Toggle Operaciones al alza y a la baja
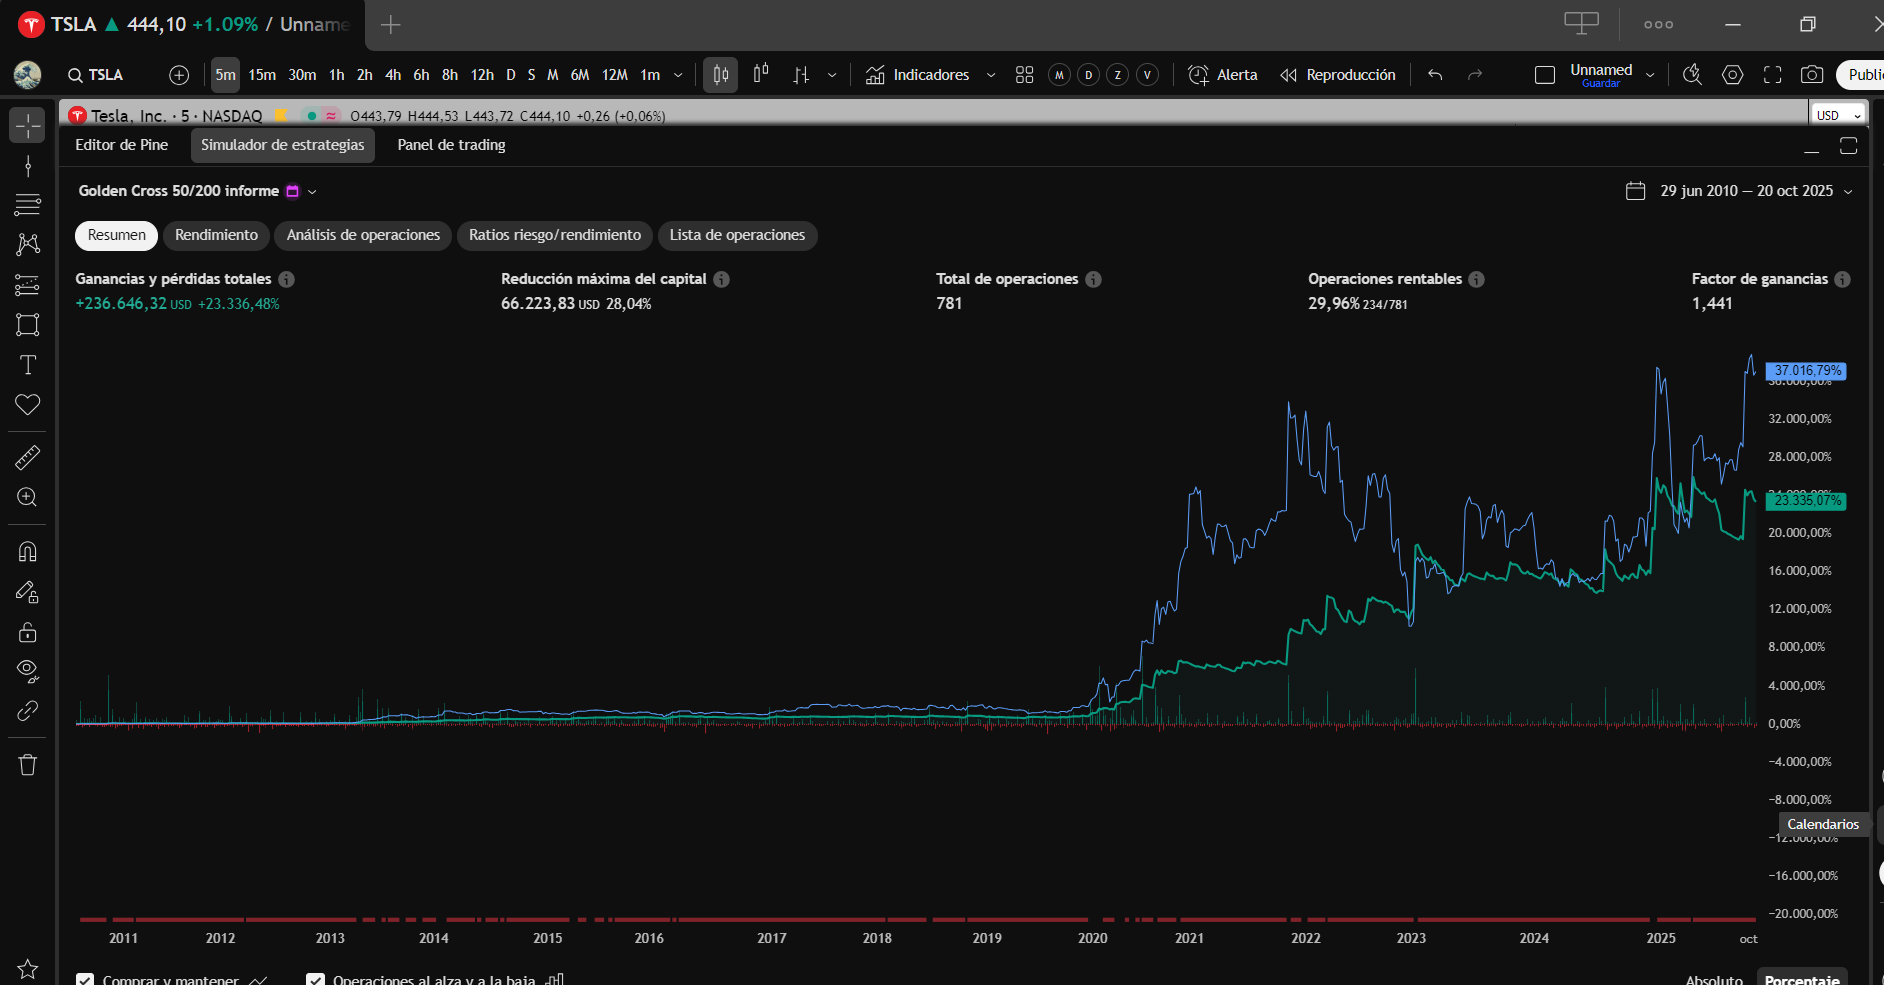Viewport: 1884px width, 985px height. point(316,979)
